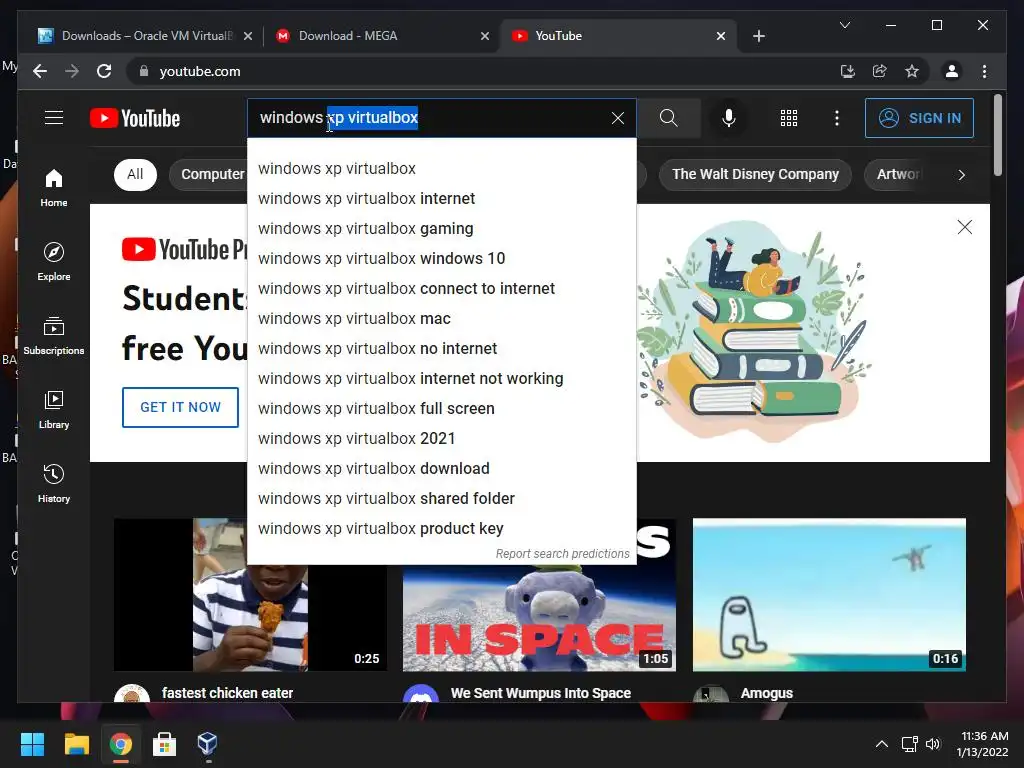Open a new browser tab
Viewport: 1024px width, 768px height.
point(758,36)
